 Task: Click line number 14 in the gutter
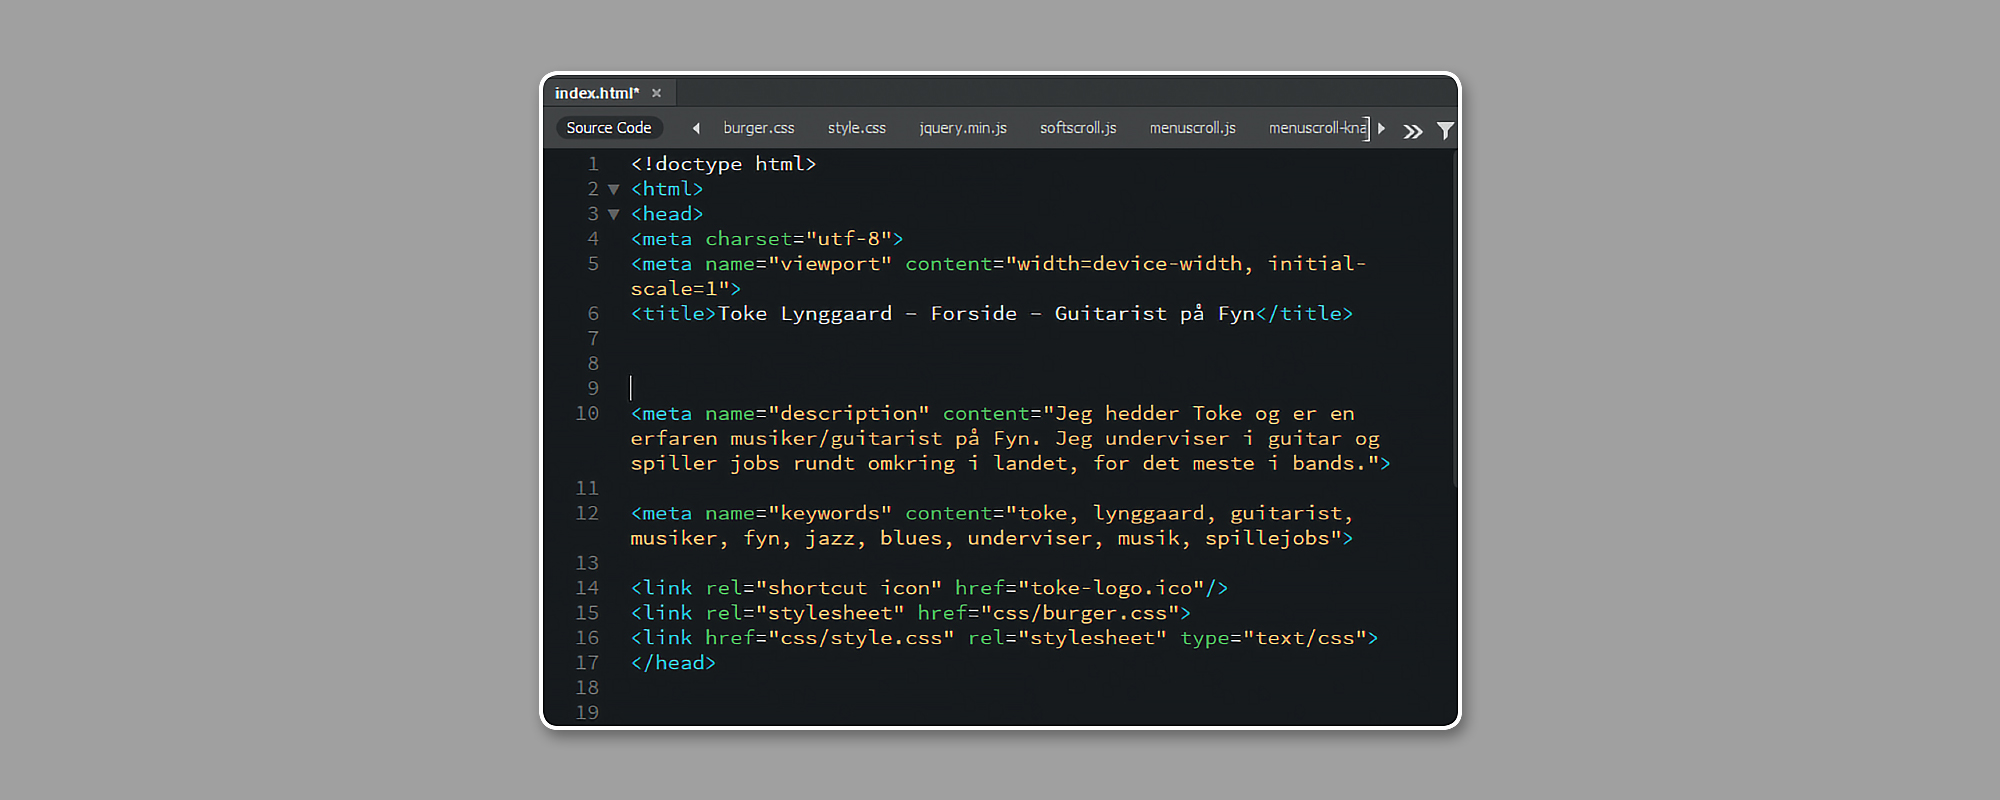coord(587,588)
